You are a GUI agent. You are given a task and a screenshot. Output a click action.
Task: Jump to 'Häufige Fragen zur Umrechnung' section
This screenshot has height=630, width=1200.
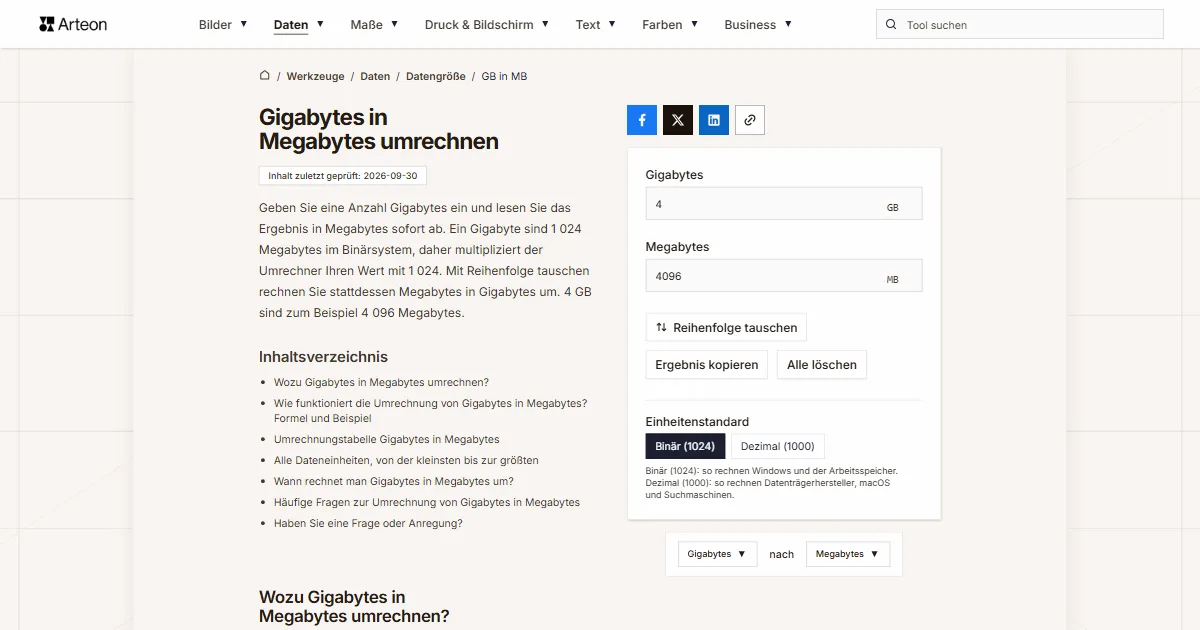[427, 502]
